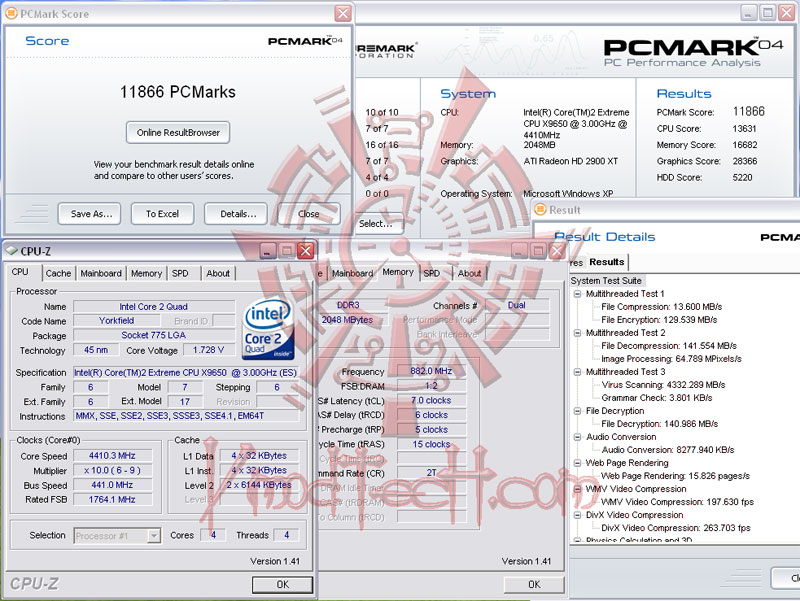
Task: Close the PCMark Score dialog via Close button
Action: [x=309, y=214]
